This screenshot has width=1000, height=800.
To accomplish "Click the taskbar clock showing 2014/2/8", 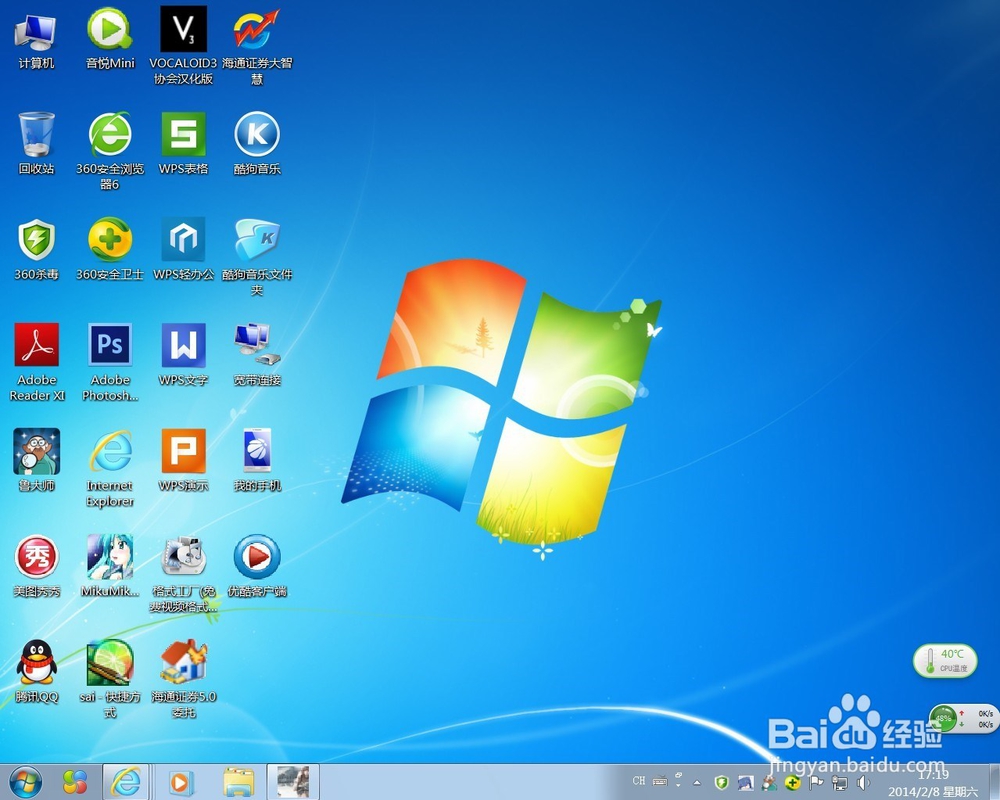I will (935, 789).
